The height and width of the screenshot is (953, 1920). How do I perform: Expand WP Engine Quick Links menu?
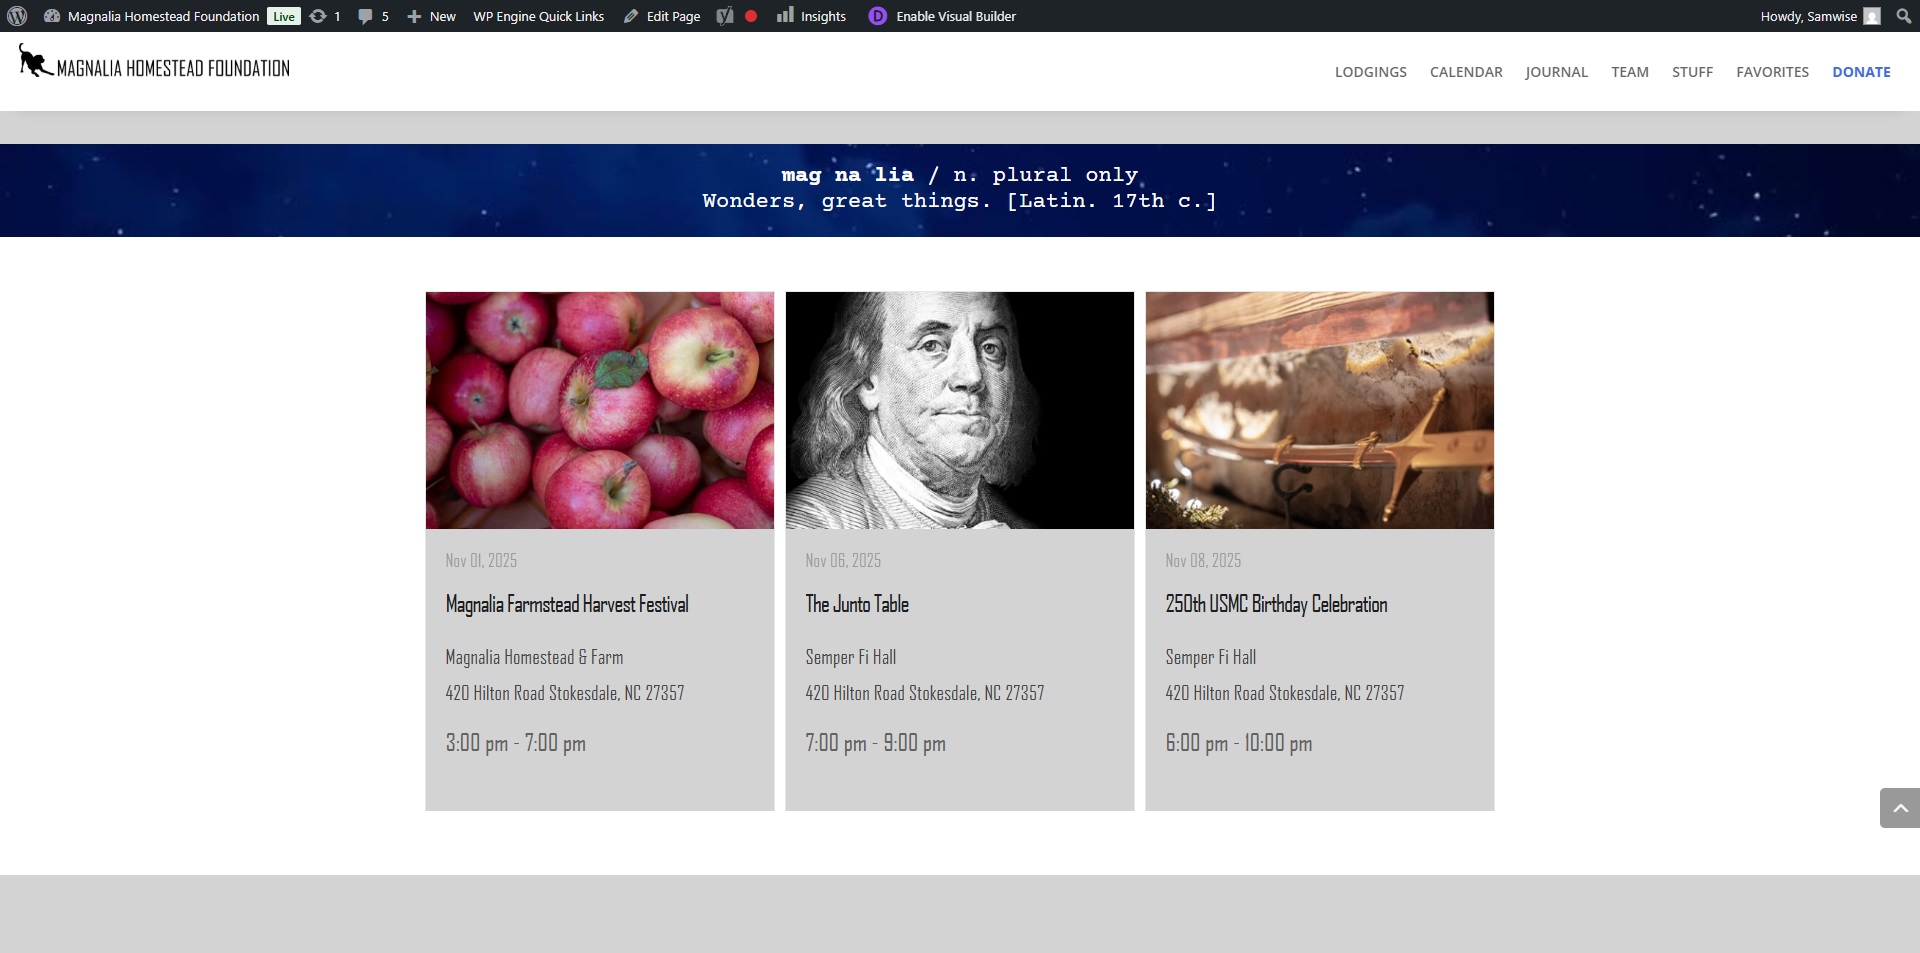(x=538, y=16)
